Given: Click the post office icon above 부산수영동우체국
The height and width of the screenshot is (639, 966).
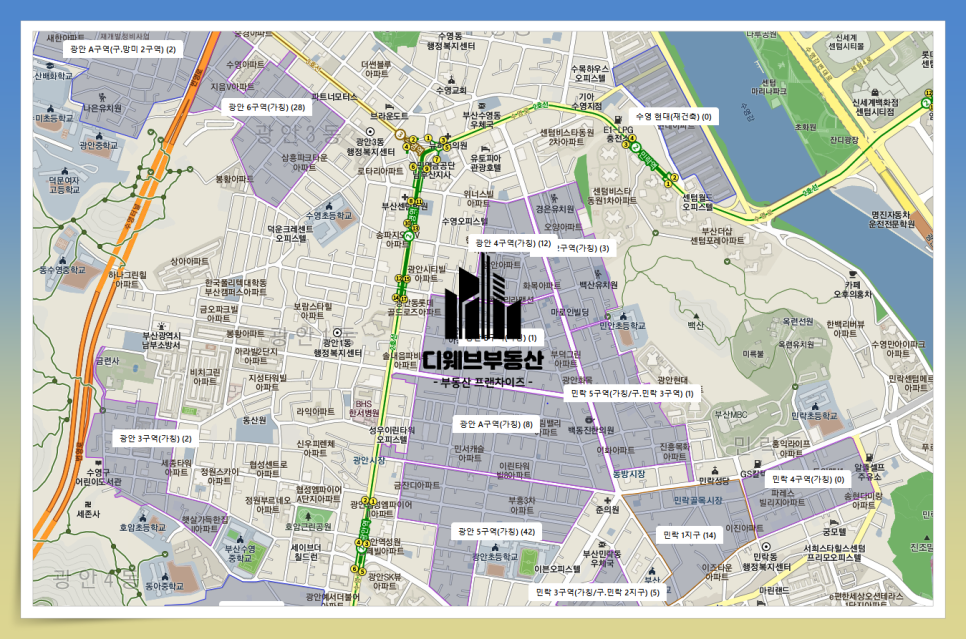Looking at the screenshot, I should click(x=482, y=106).
